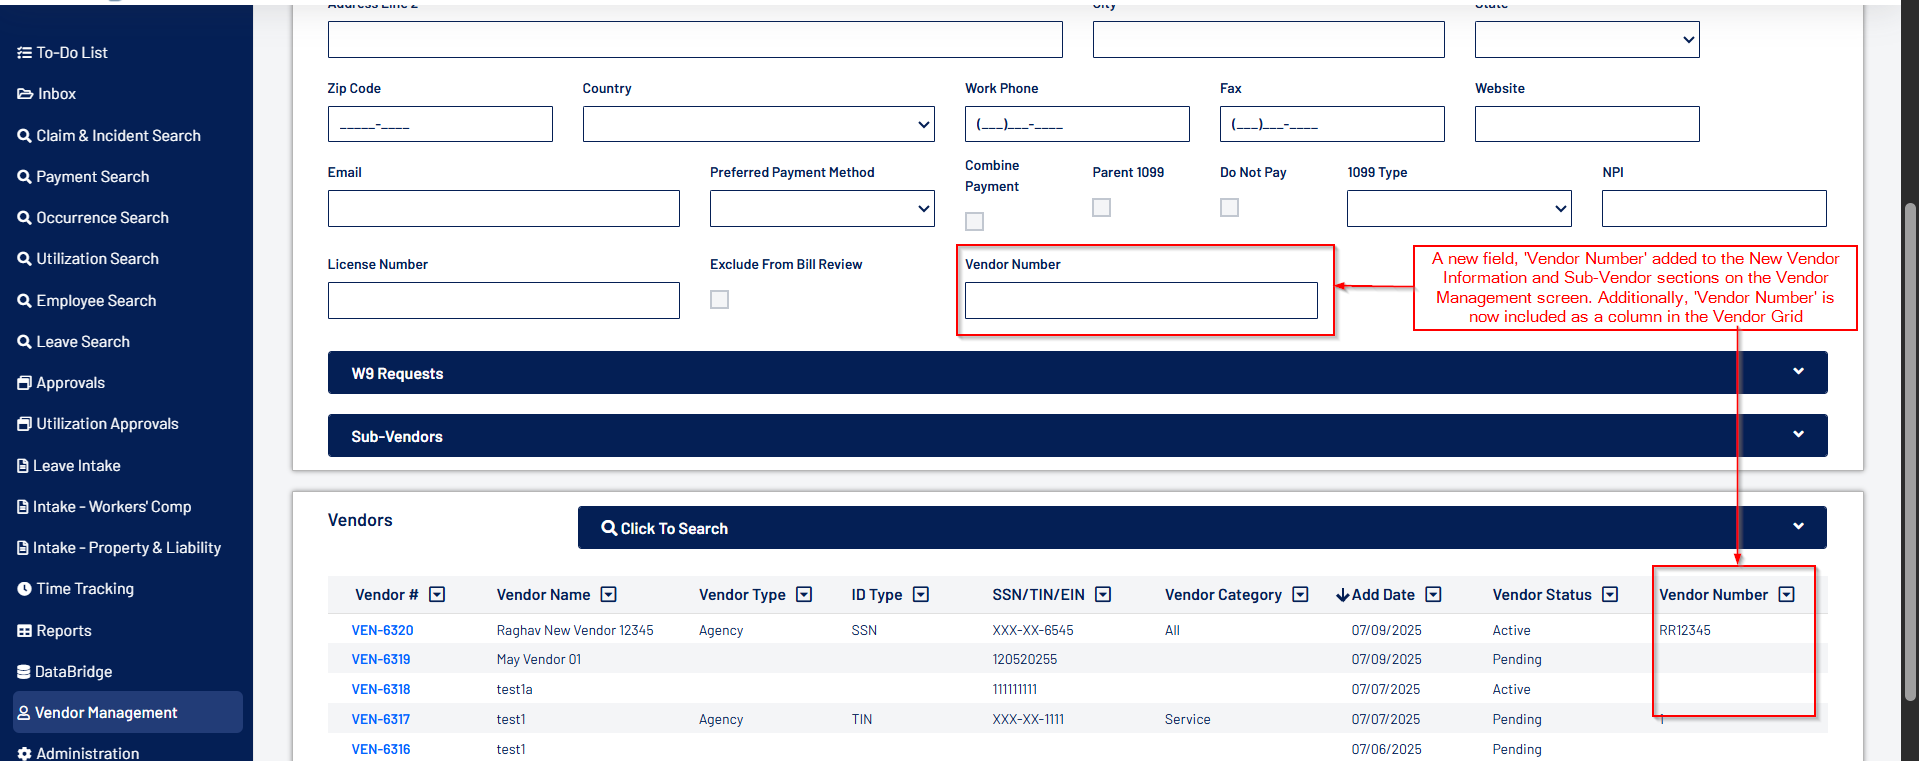Screen dimensions: 1919x761
Task: Open Claim & Incident Search in sidebar
Action: click(x=118, y=136)
